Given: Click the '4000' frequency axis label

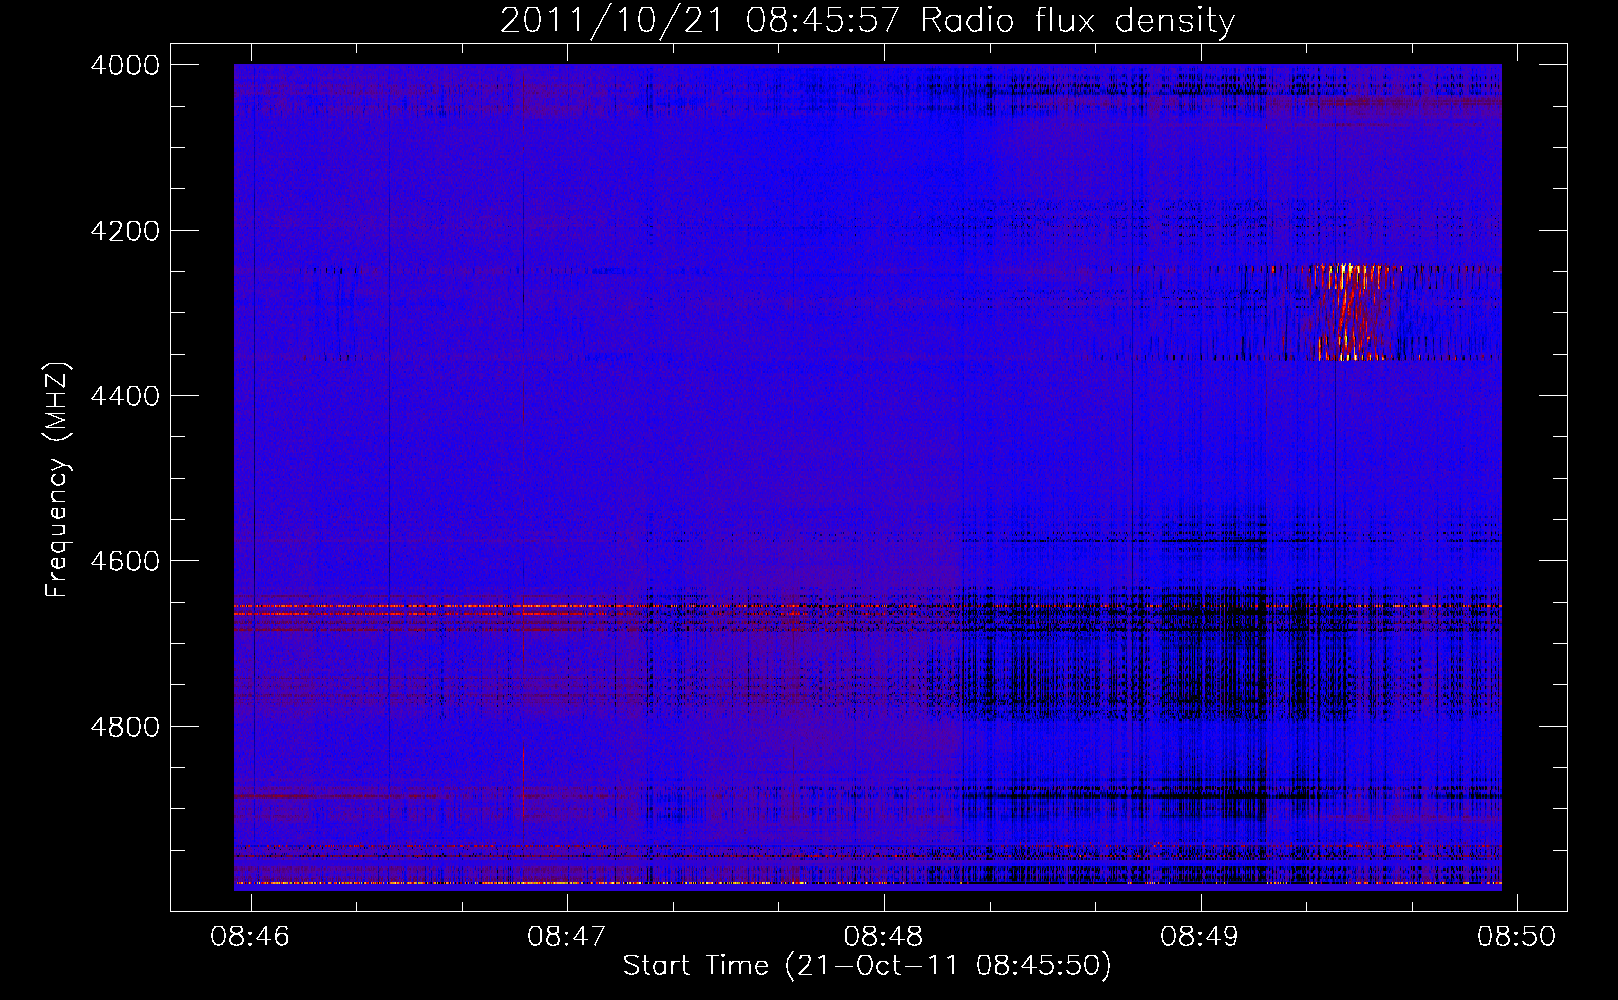Looking at the screenshot, I should click(124, 65).
